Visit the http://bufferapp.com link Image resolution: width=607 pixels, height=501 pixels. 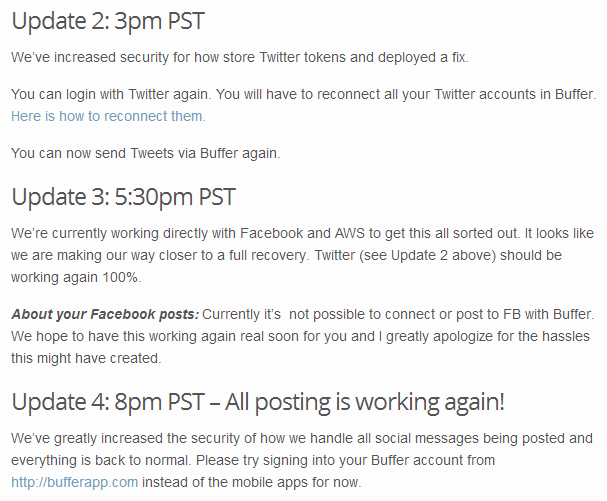tap(74, 482)
